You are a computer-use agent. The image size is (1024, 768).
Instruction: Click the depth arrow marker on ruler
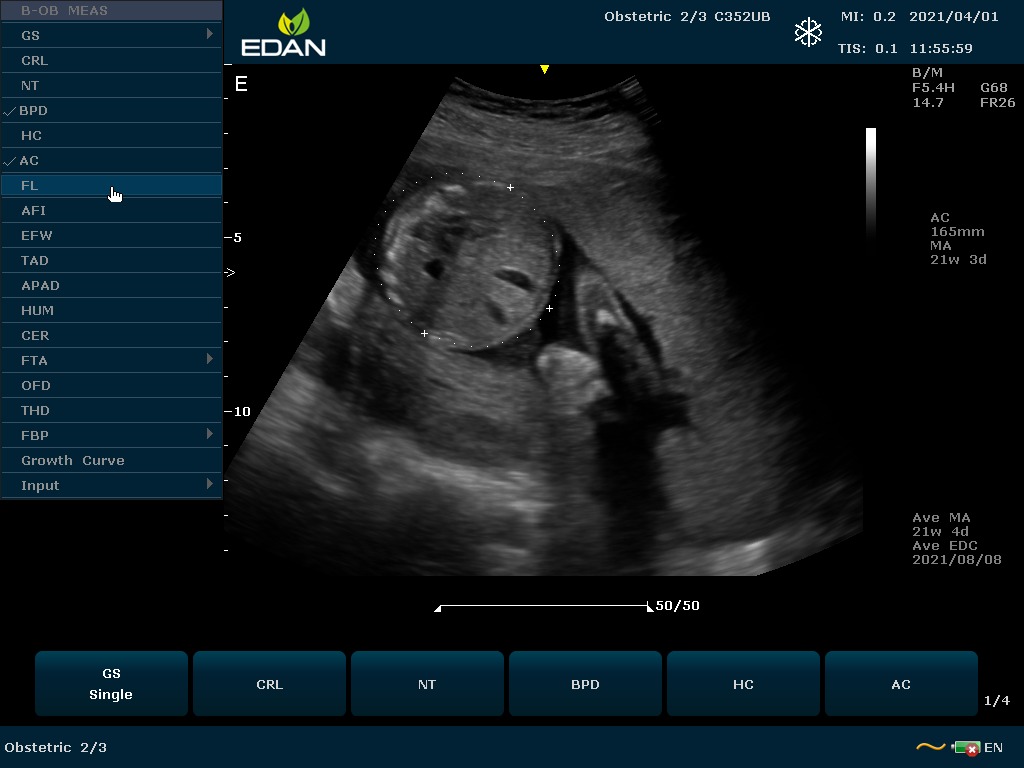pos(230,272)
